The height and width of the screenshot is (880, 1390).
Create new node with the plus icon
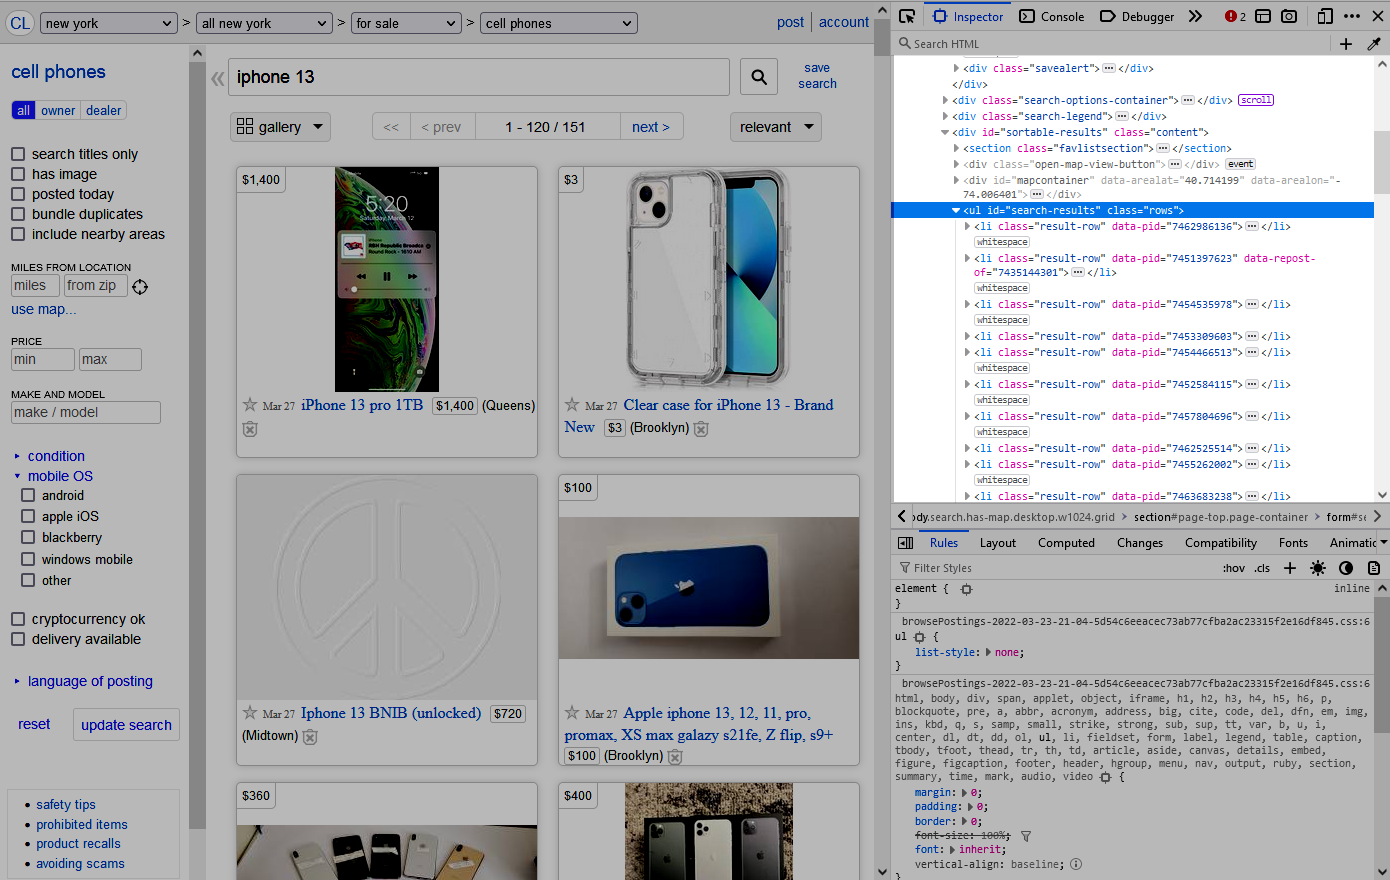tap(1346, 44)
